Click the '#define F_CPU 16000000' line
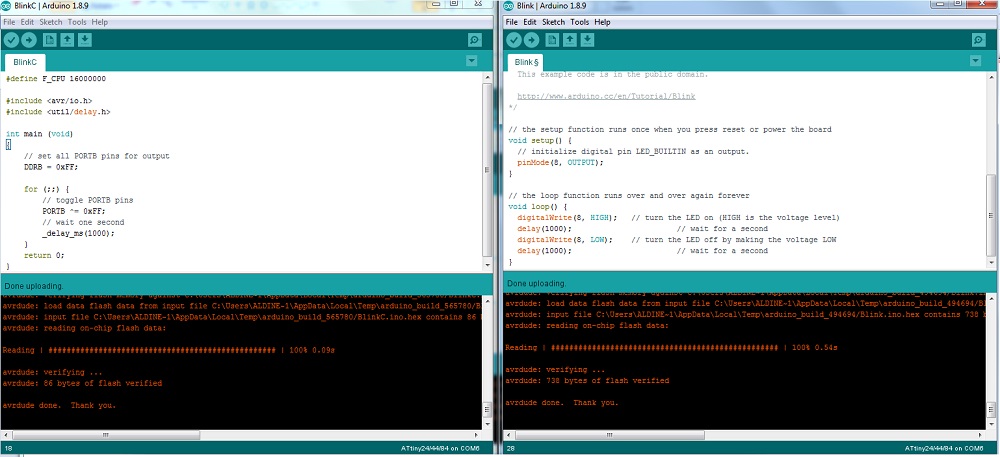Viewport: 1000px width, 457px height. point(56,79)
